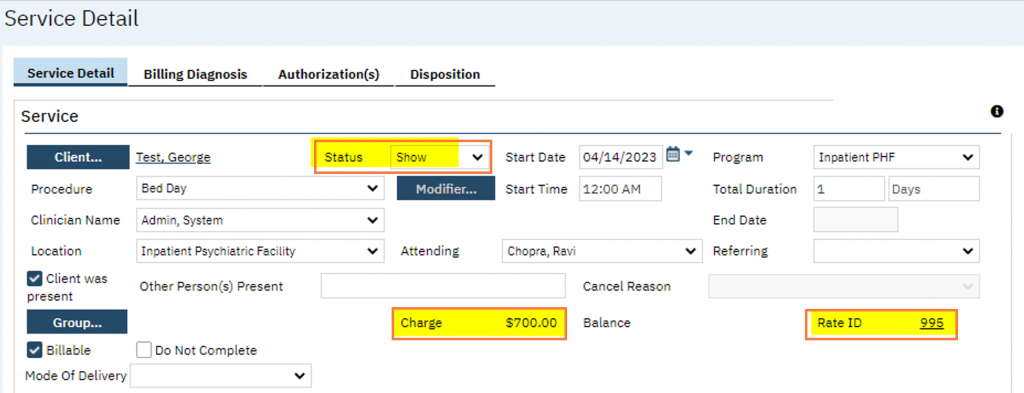Click the Other Person(s) Present text field

[x=443, y=286]
